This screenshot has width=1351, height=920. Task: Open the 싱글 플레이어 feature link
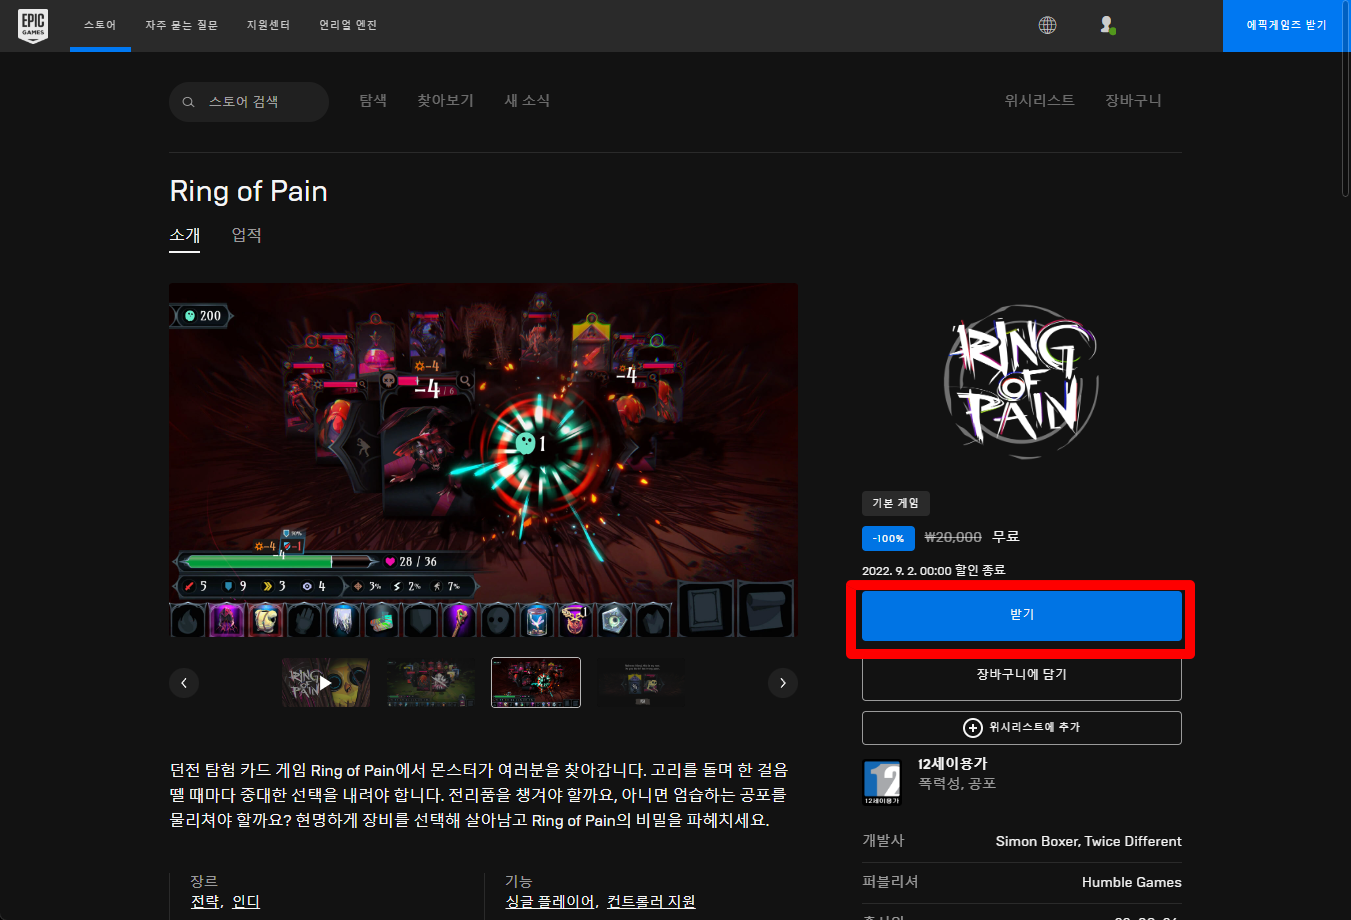pos(550,902)
